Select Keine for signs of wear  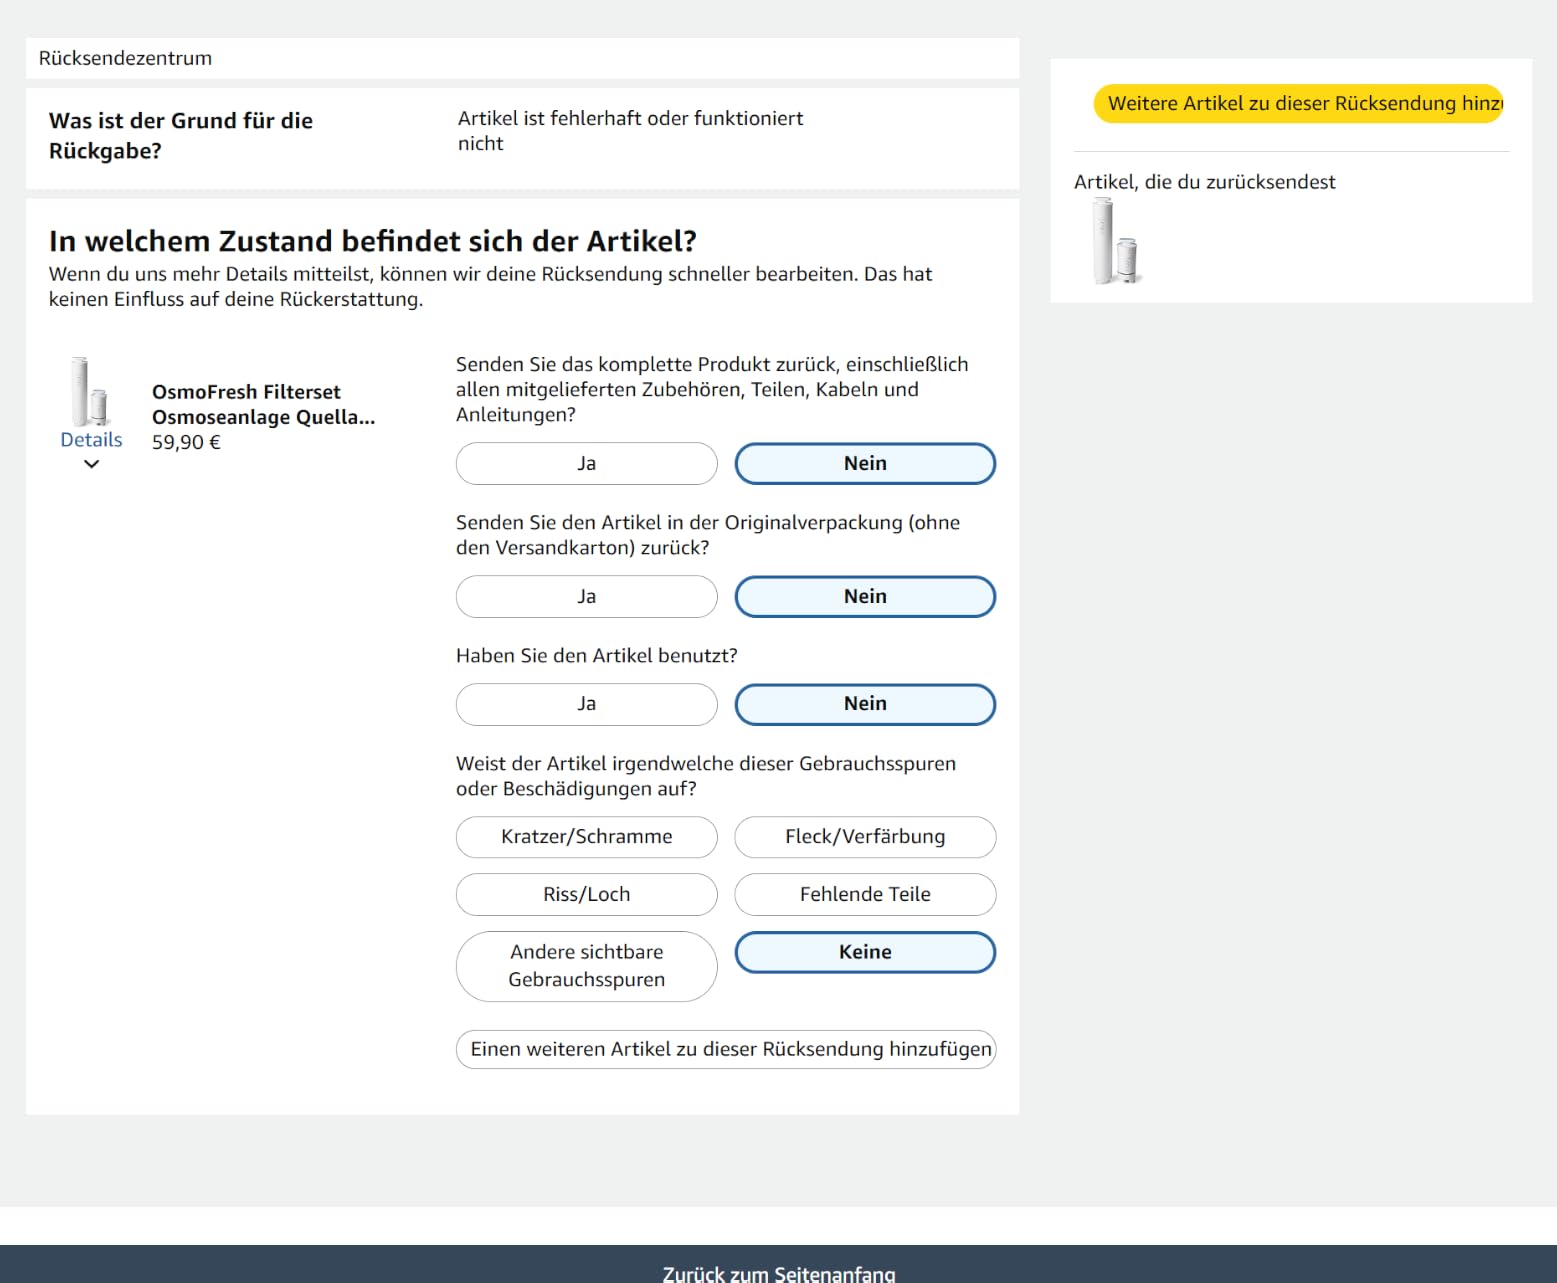tap(865, 952)
